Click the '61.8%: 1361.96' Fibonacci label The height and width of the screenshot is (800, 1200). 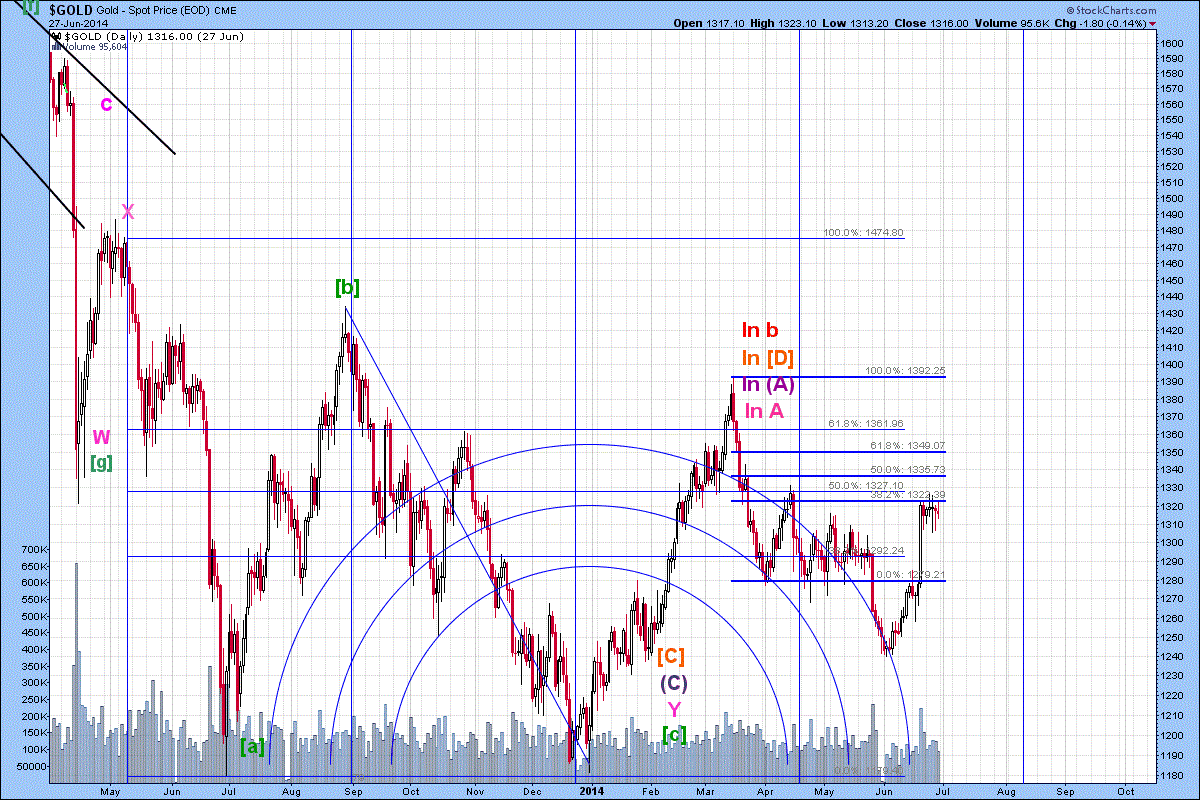pyautogui.click(x=866, y=423)
